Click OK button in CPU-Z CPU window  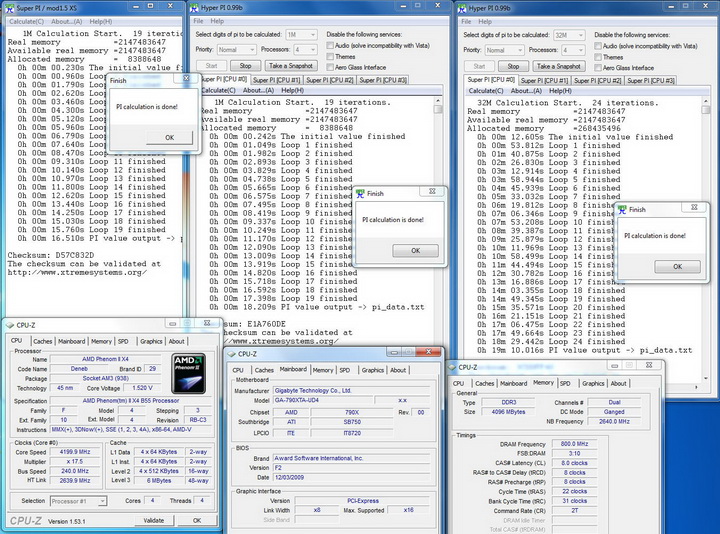point(197,520)
